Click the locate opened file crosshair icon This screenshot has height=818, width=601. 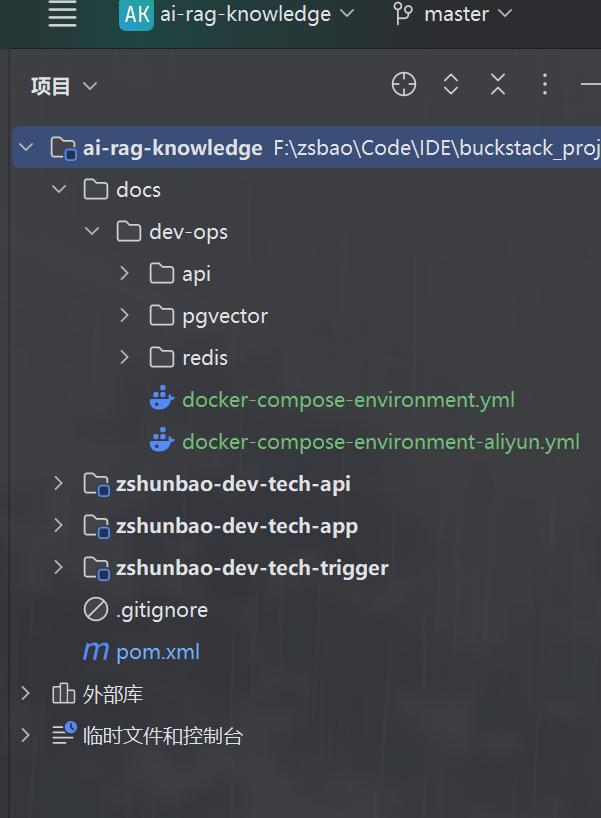click(x=404, y=85)
